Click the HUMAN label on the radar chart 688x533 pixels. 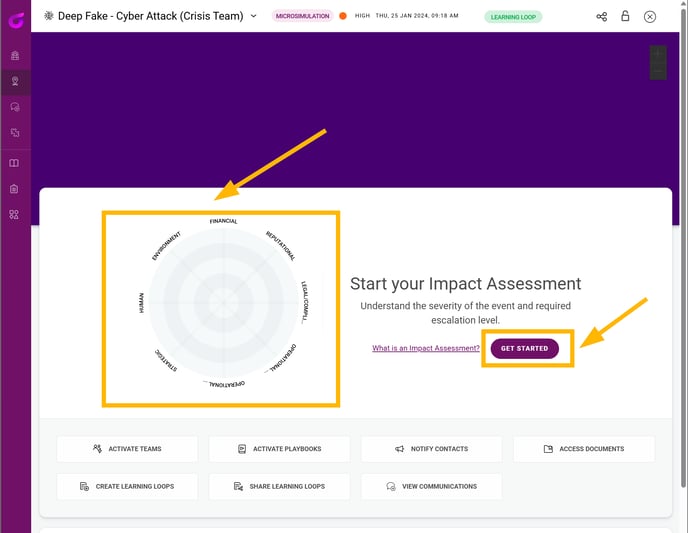[141, 303]
